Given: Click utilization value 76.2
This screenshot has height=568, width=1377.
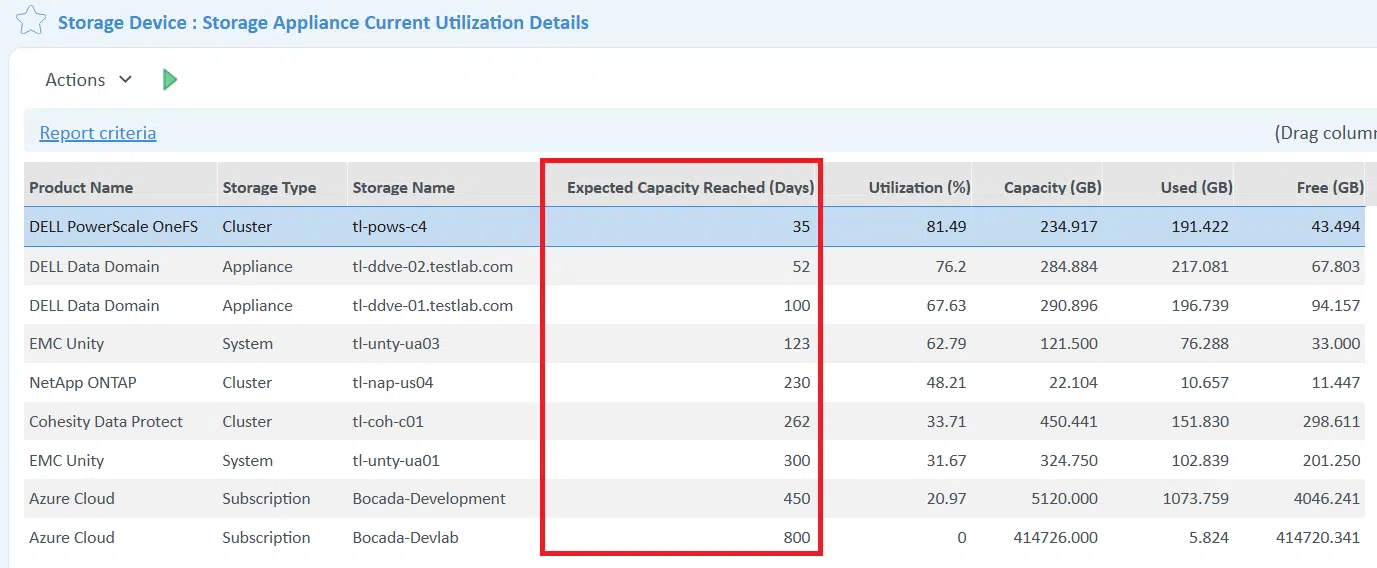Looking at the screenshot, I should (951, 267).
